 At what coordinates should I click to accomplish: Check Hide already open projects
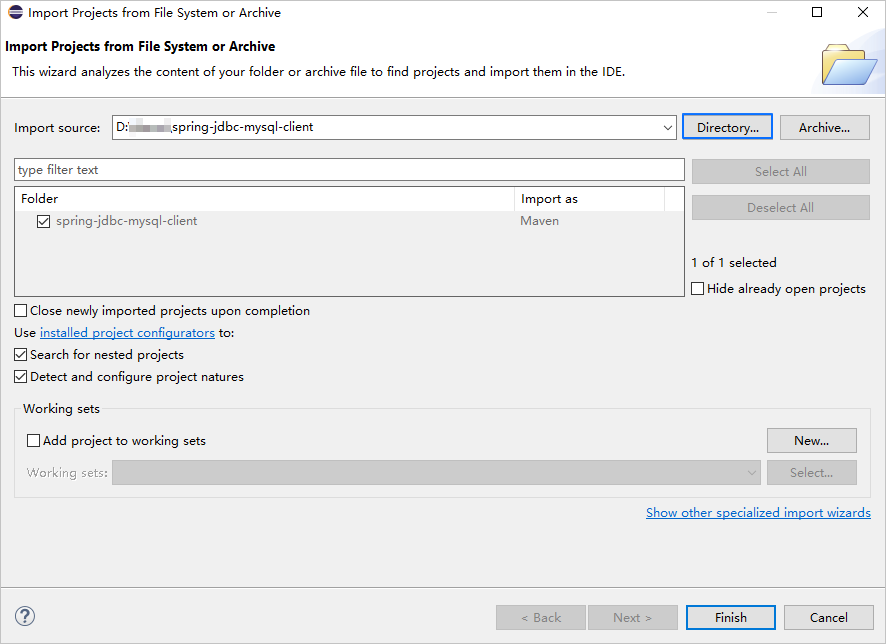point(698,289)
